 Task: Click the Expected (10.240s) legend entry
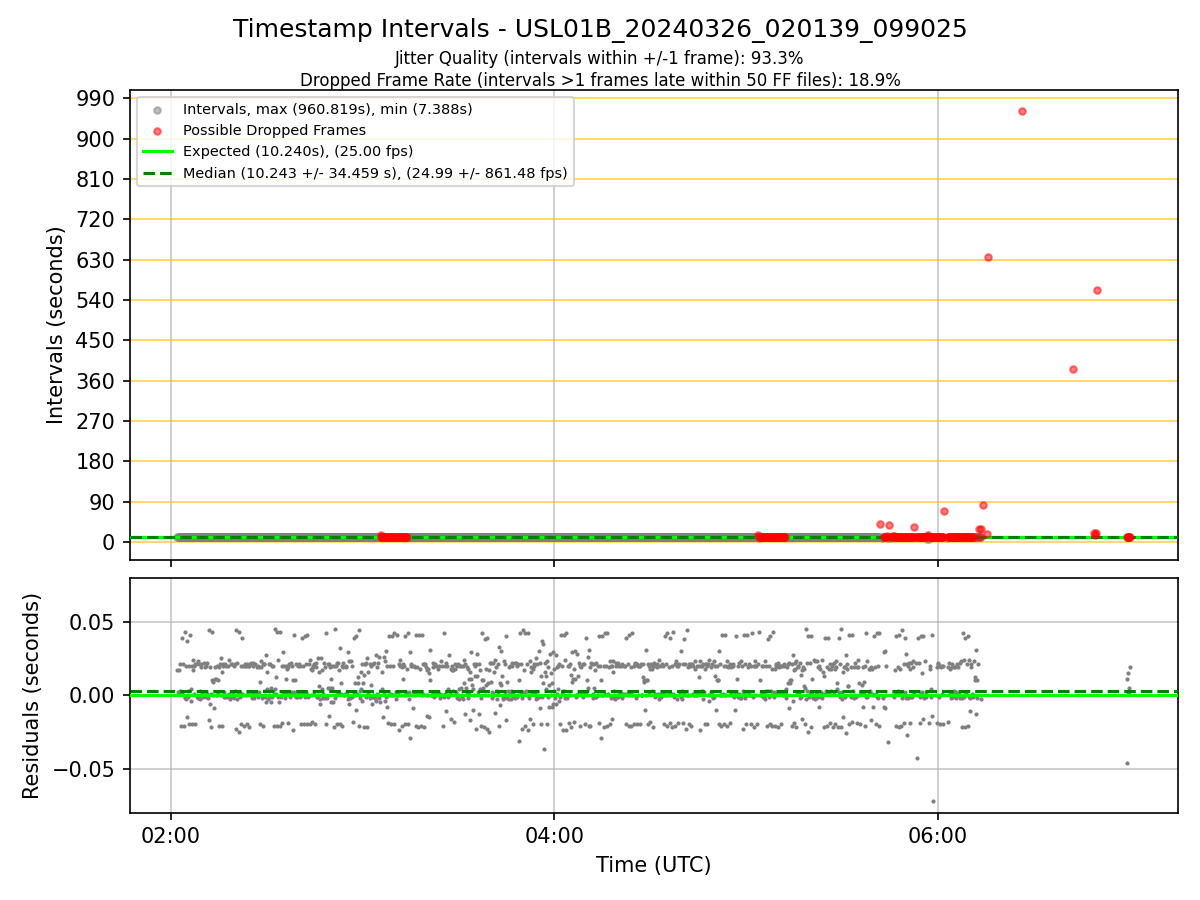click(x=298, y=152)
